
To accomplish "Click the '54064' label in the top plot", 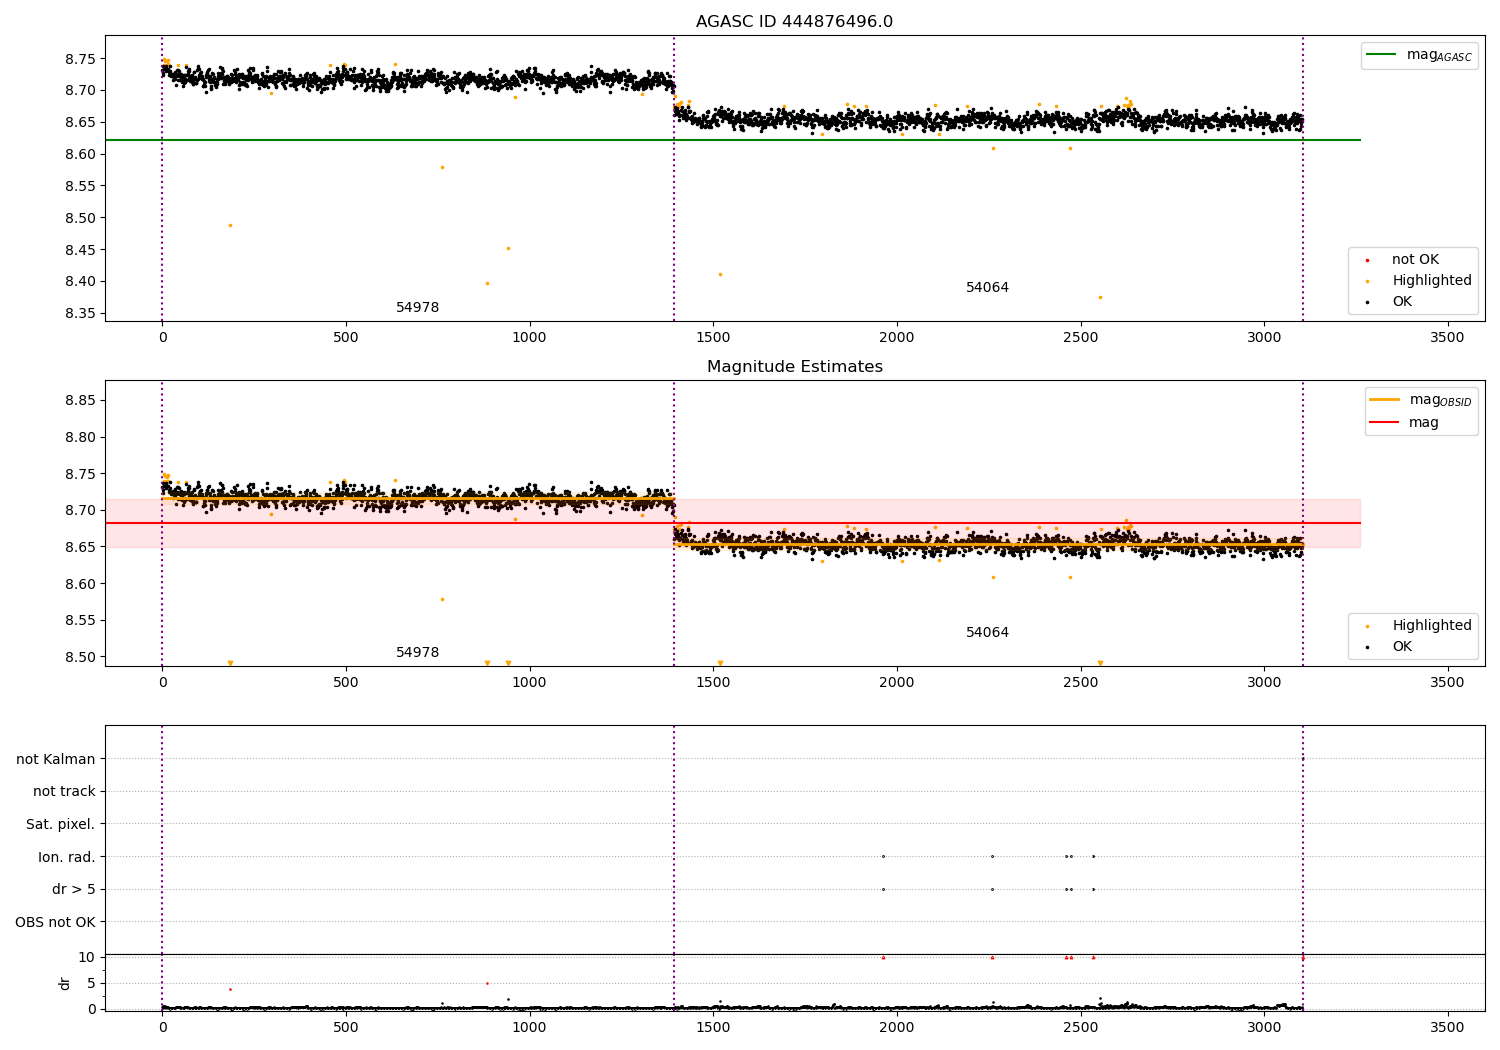I will click(987, 288).
